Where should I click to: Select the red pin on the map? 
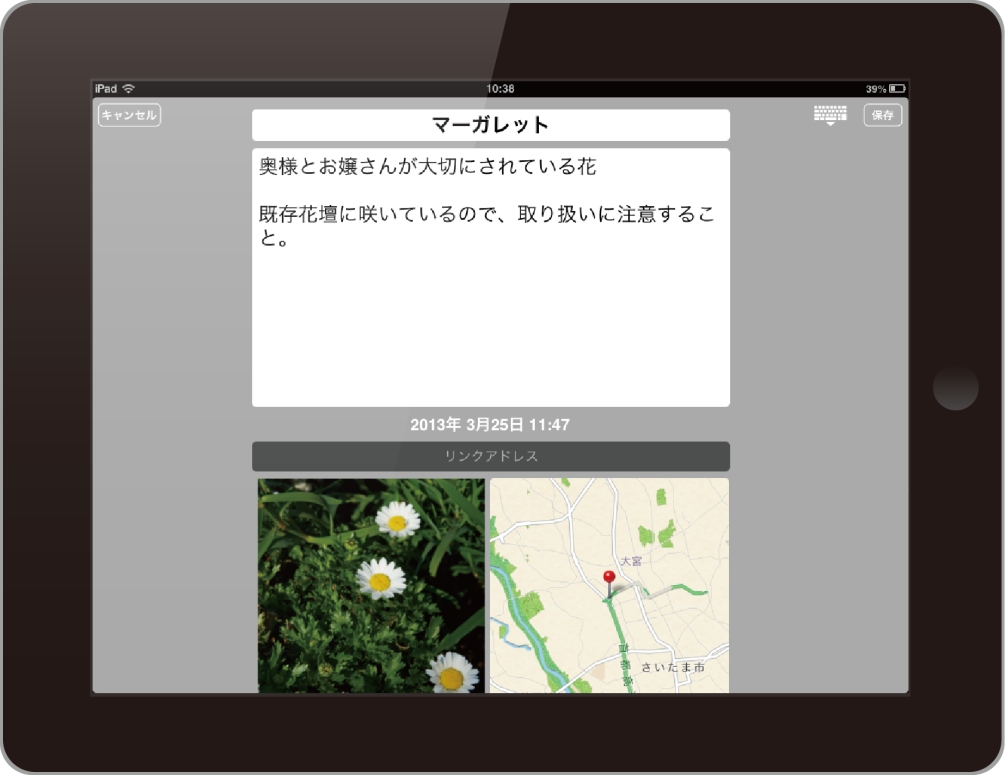pos(609,578)
